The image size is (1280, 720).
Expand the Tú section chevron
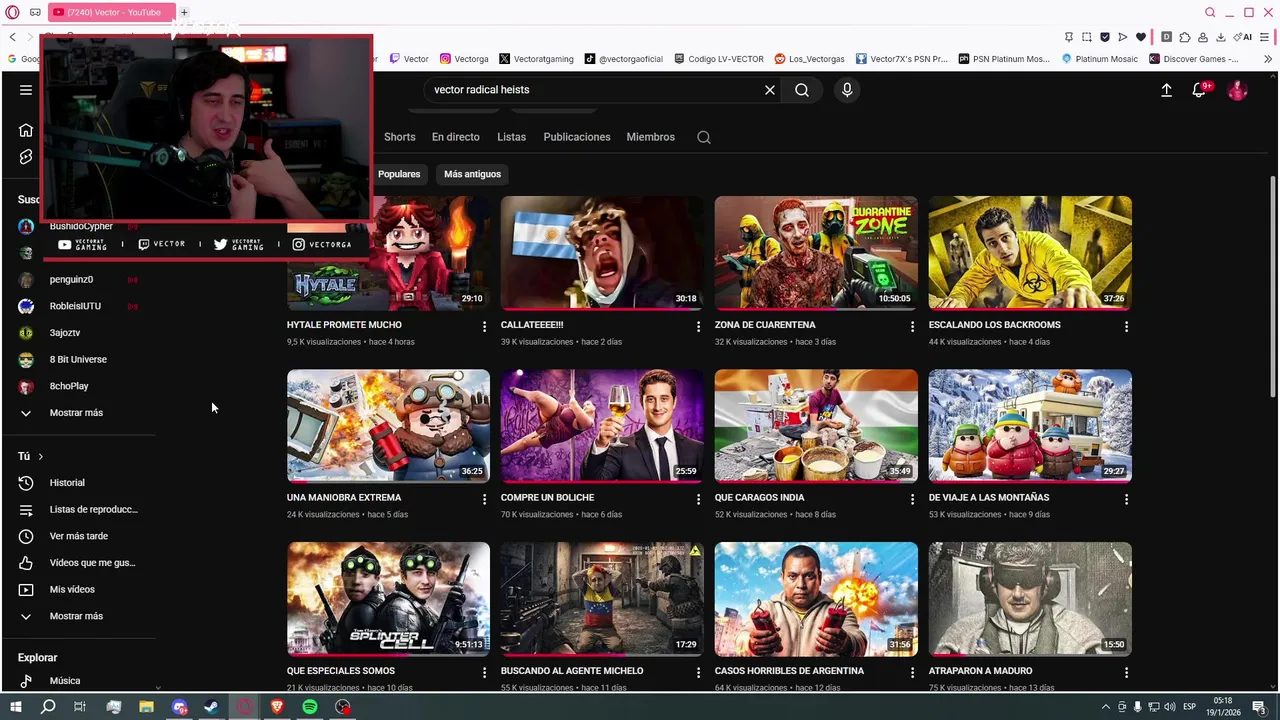(40, 457)
